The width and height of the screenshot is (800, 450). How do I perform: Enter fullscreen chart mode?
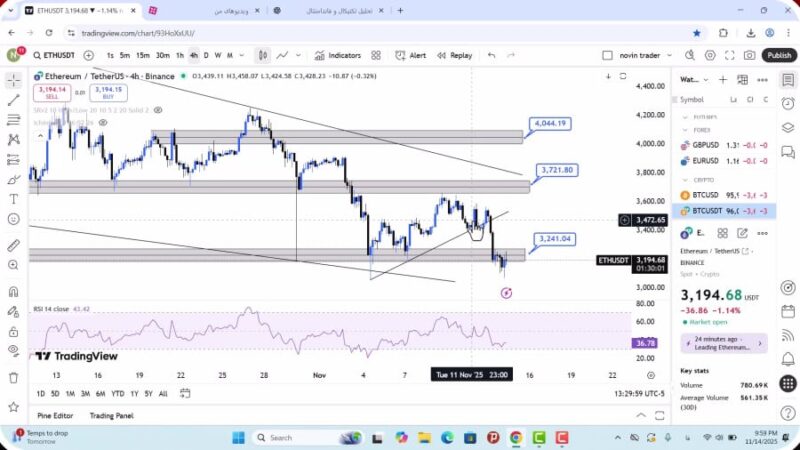click(728, 56)
